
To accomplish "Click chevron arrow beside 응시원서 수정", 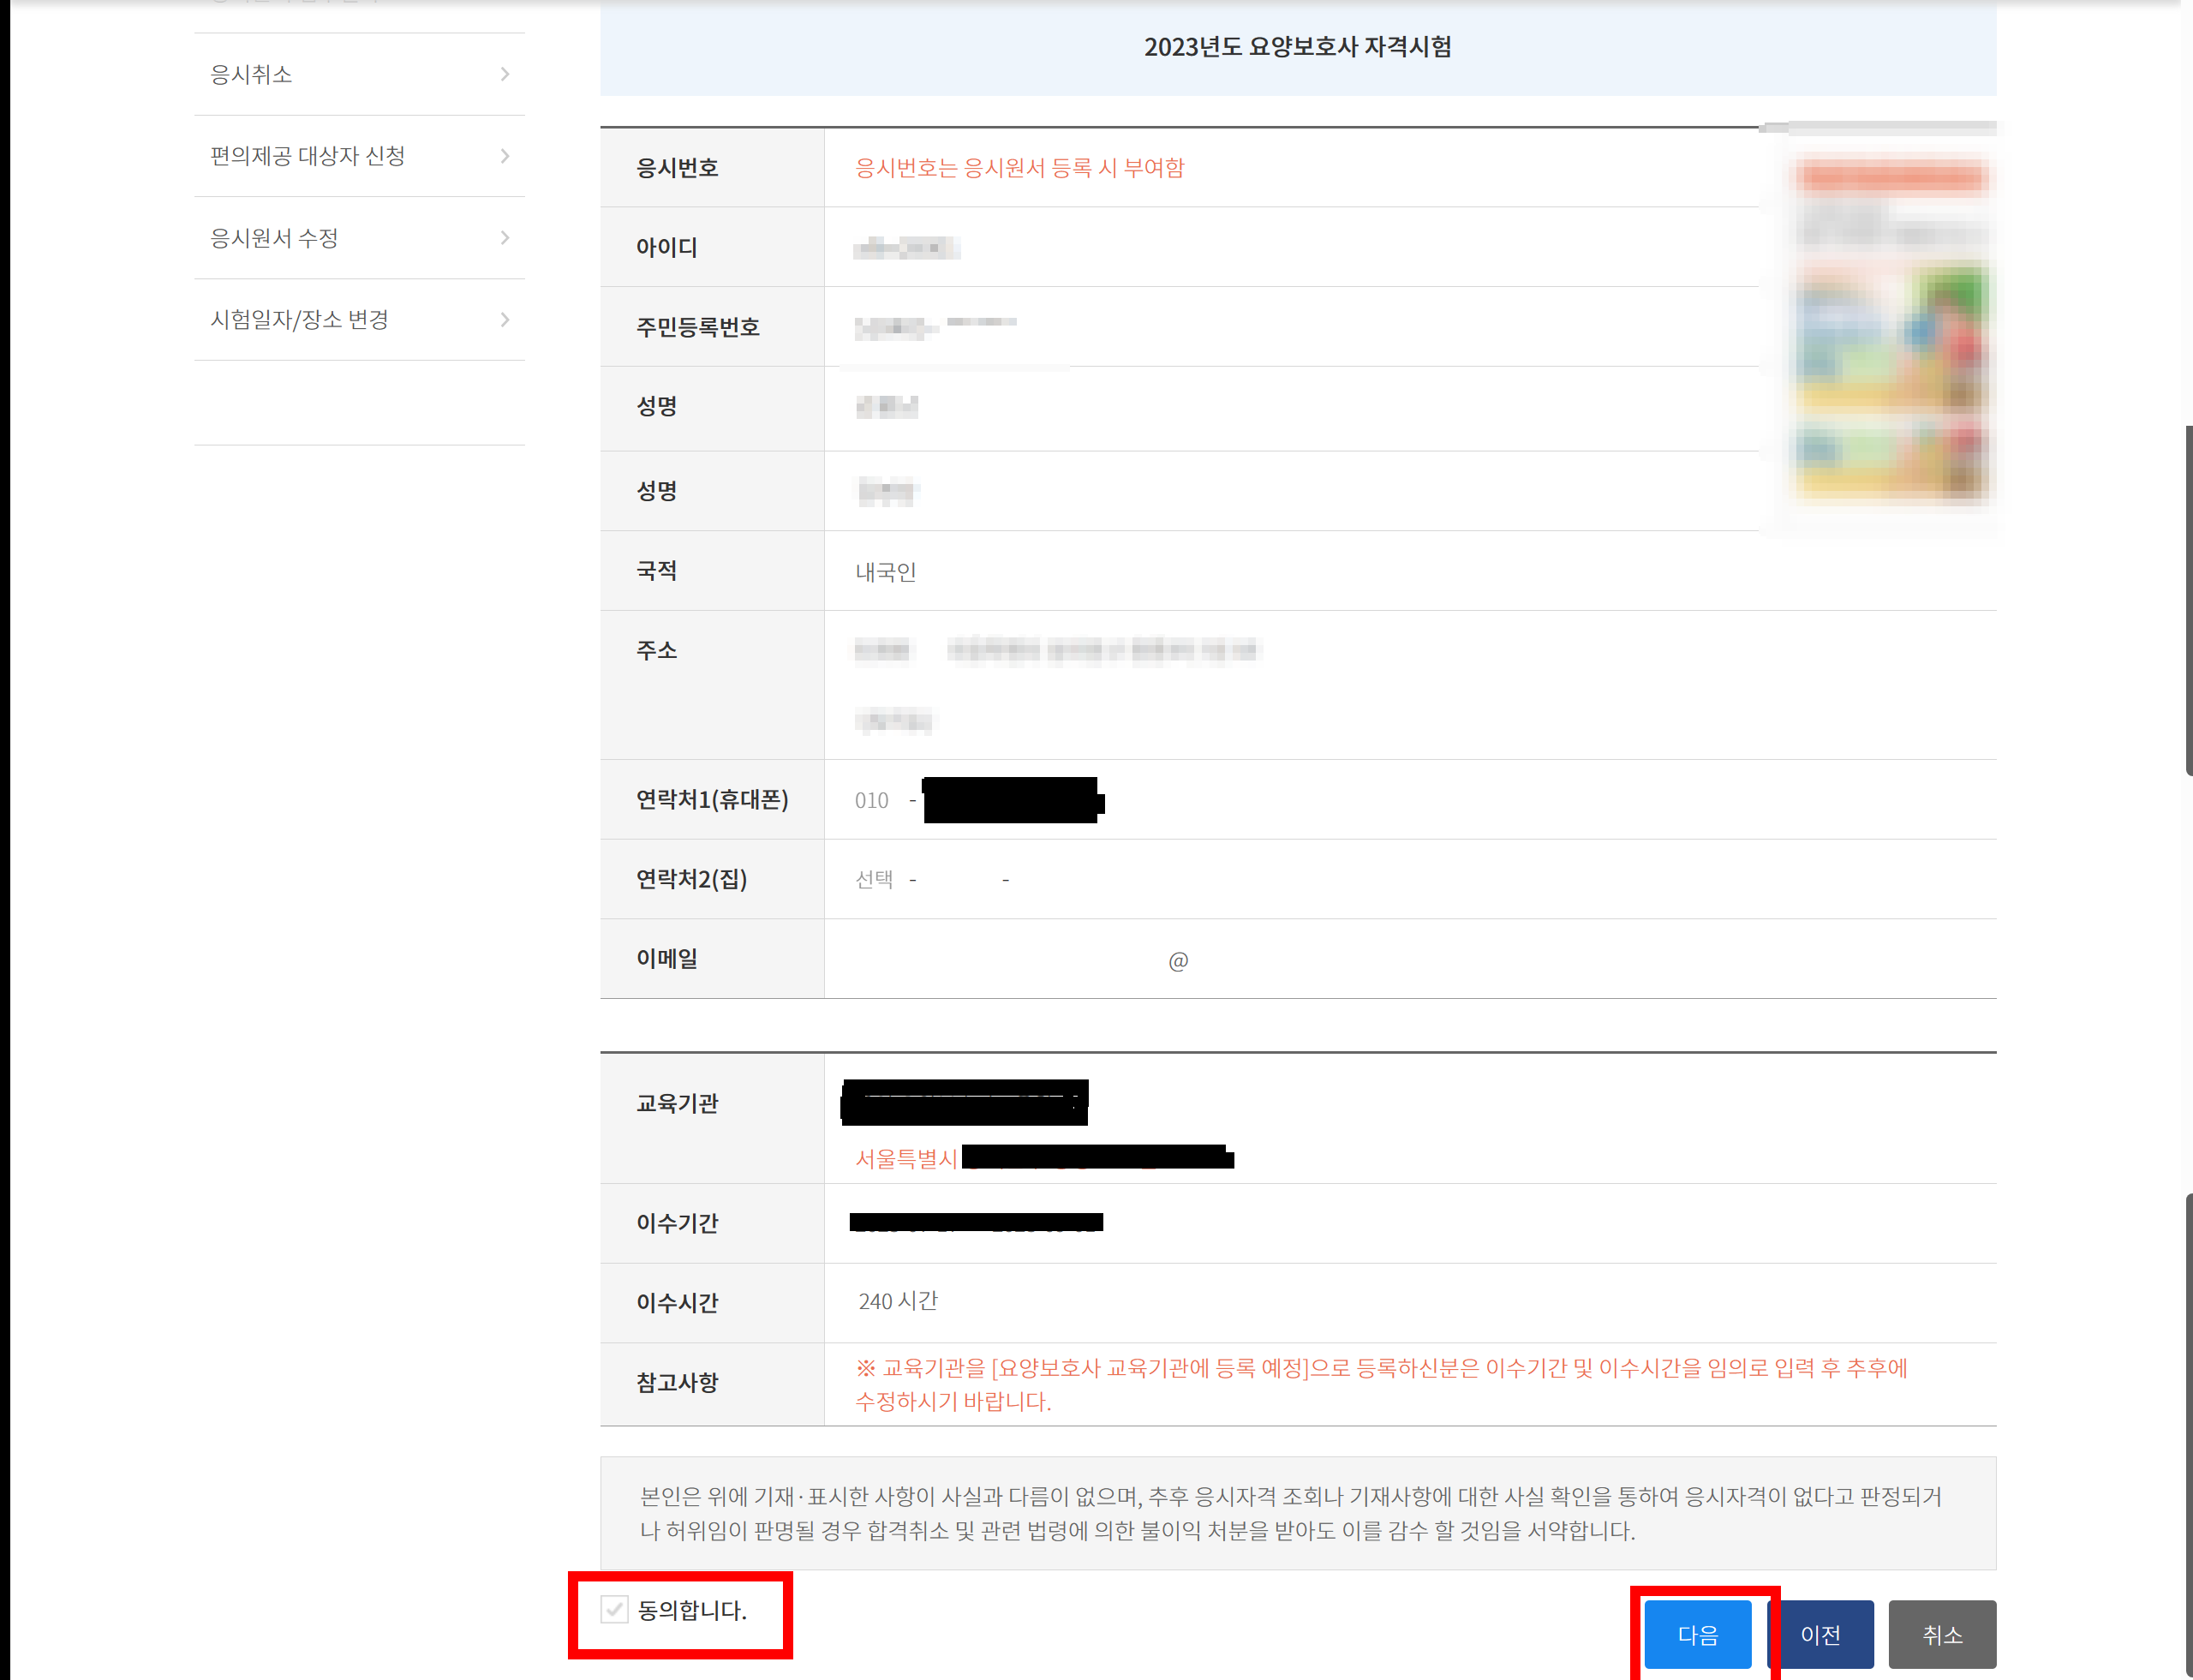I will 505,238.
